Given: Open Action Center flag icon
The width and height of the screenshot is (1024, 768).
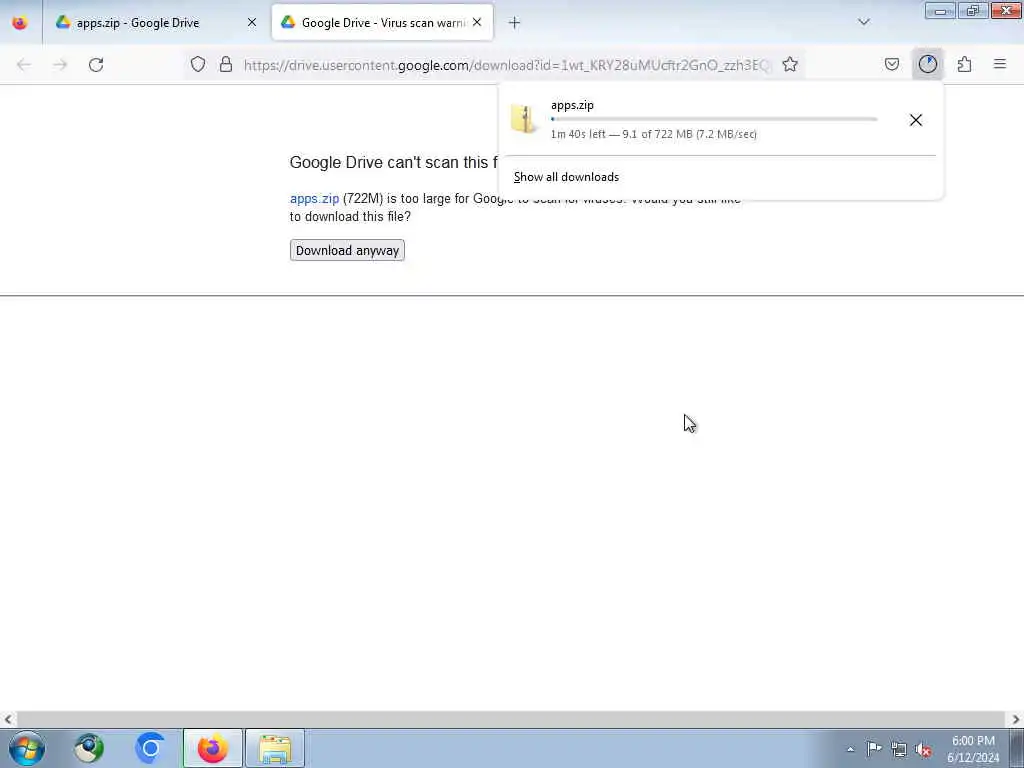Looking at the screenshot, I should [x=874, y=749].
